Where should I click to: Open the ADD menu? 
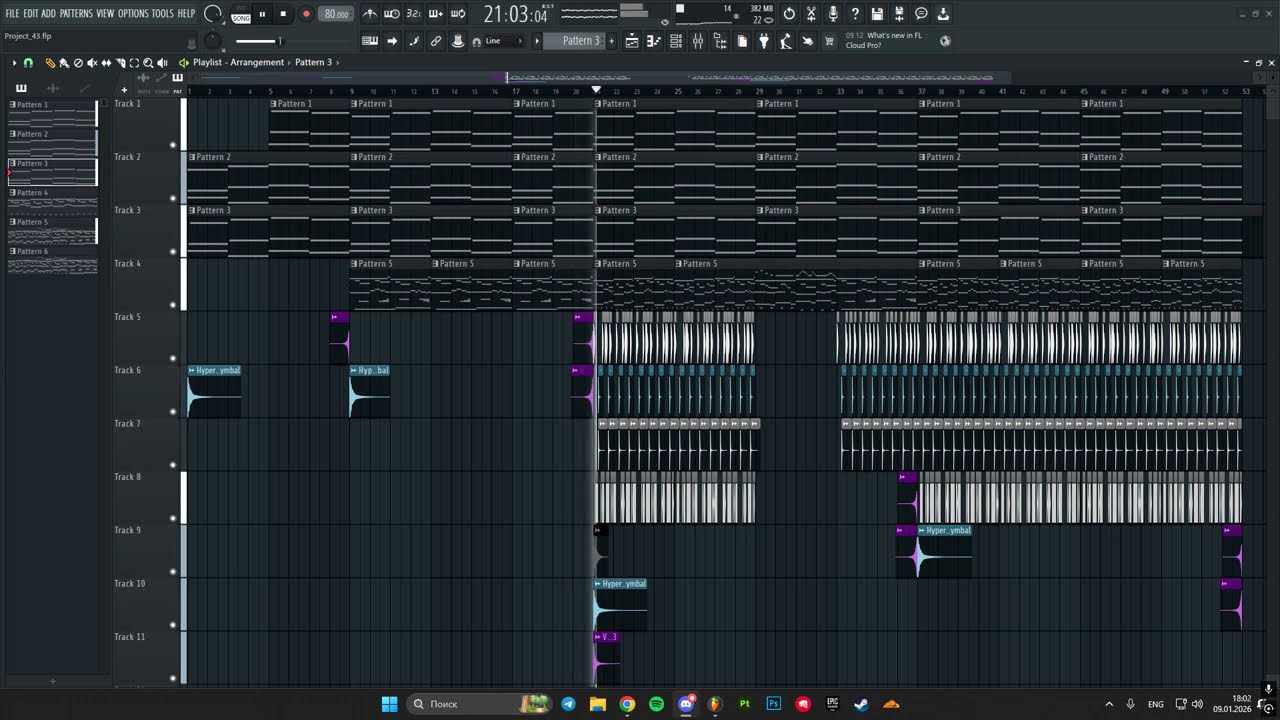[x=48, y=13]
